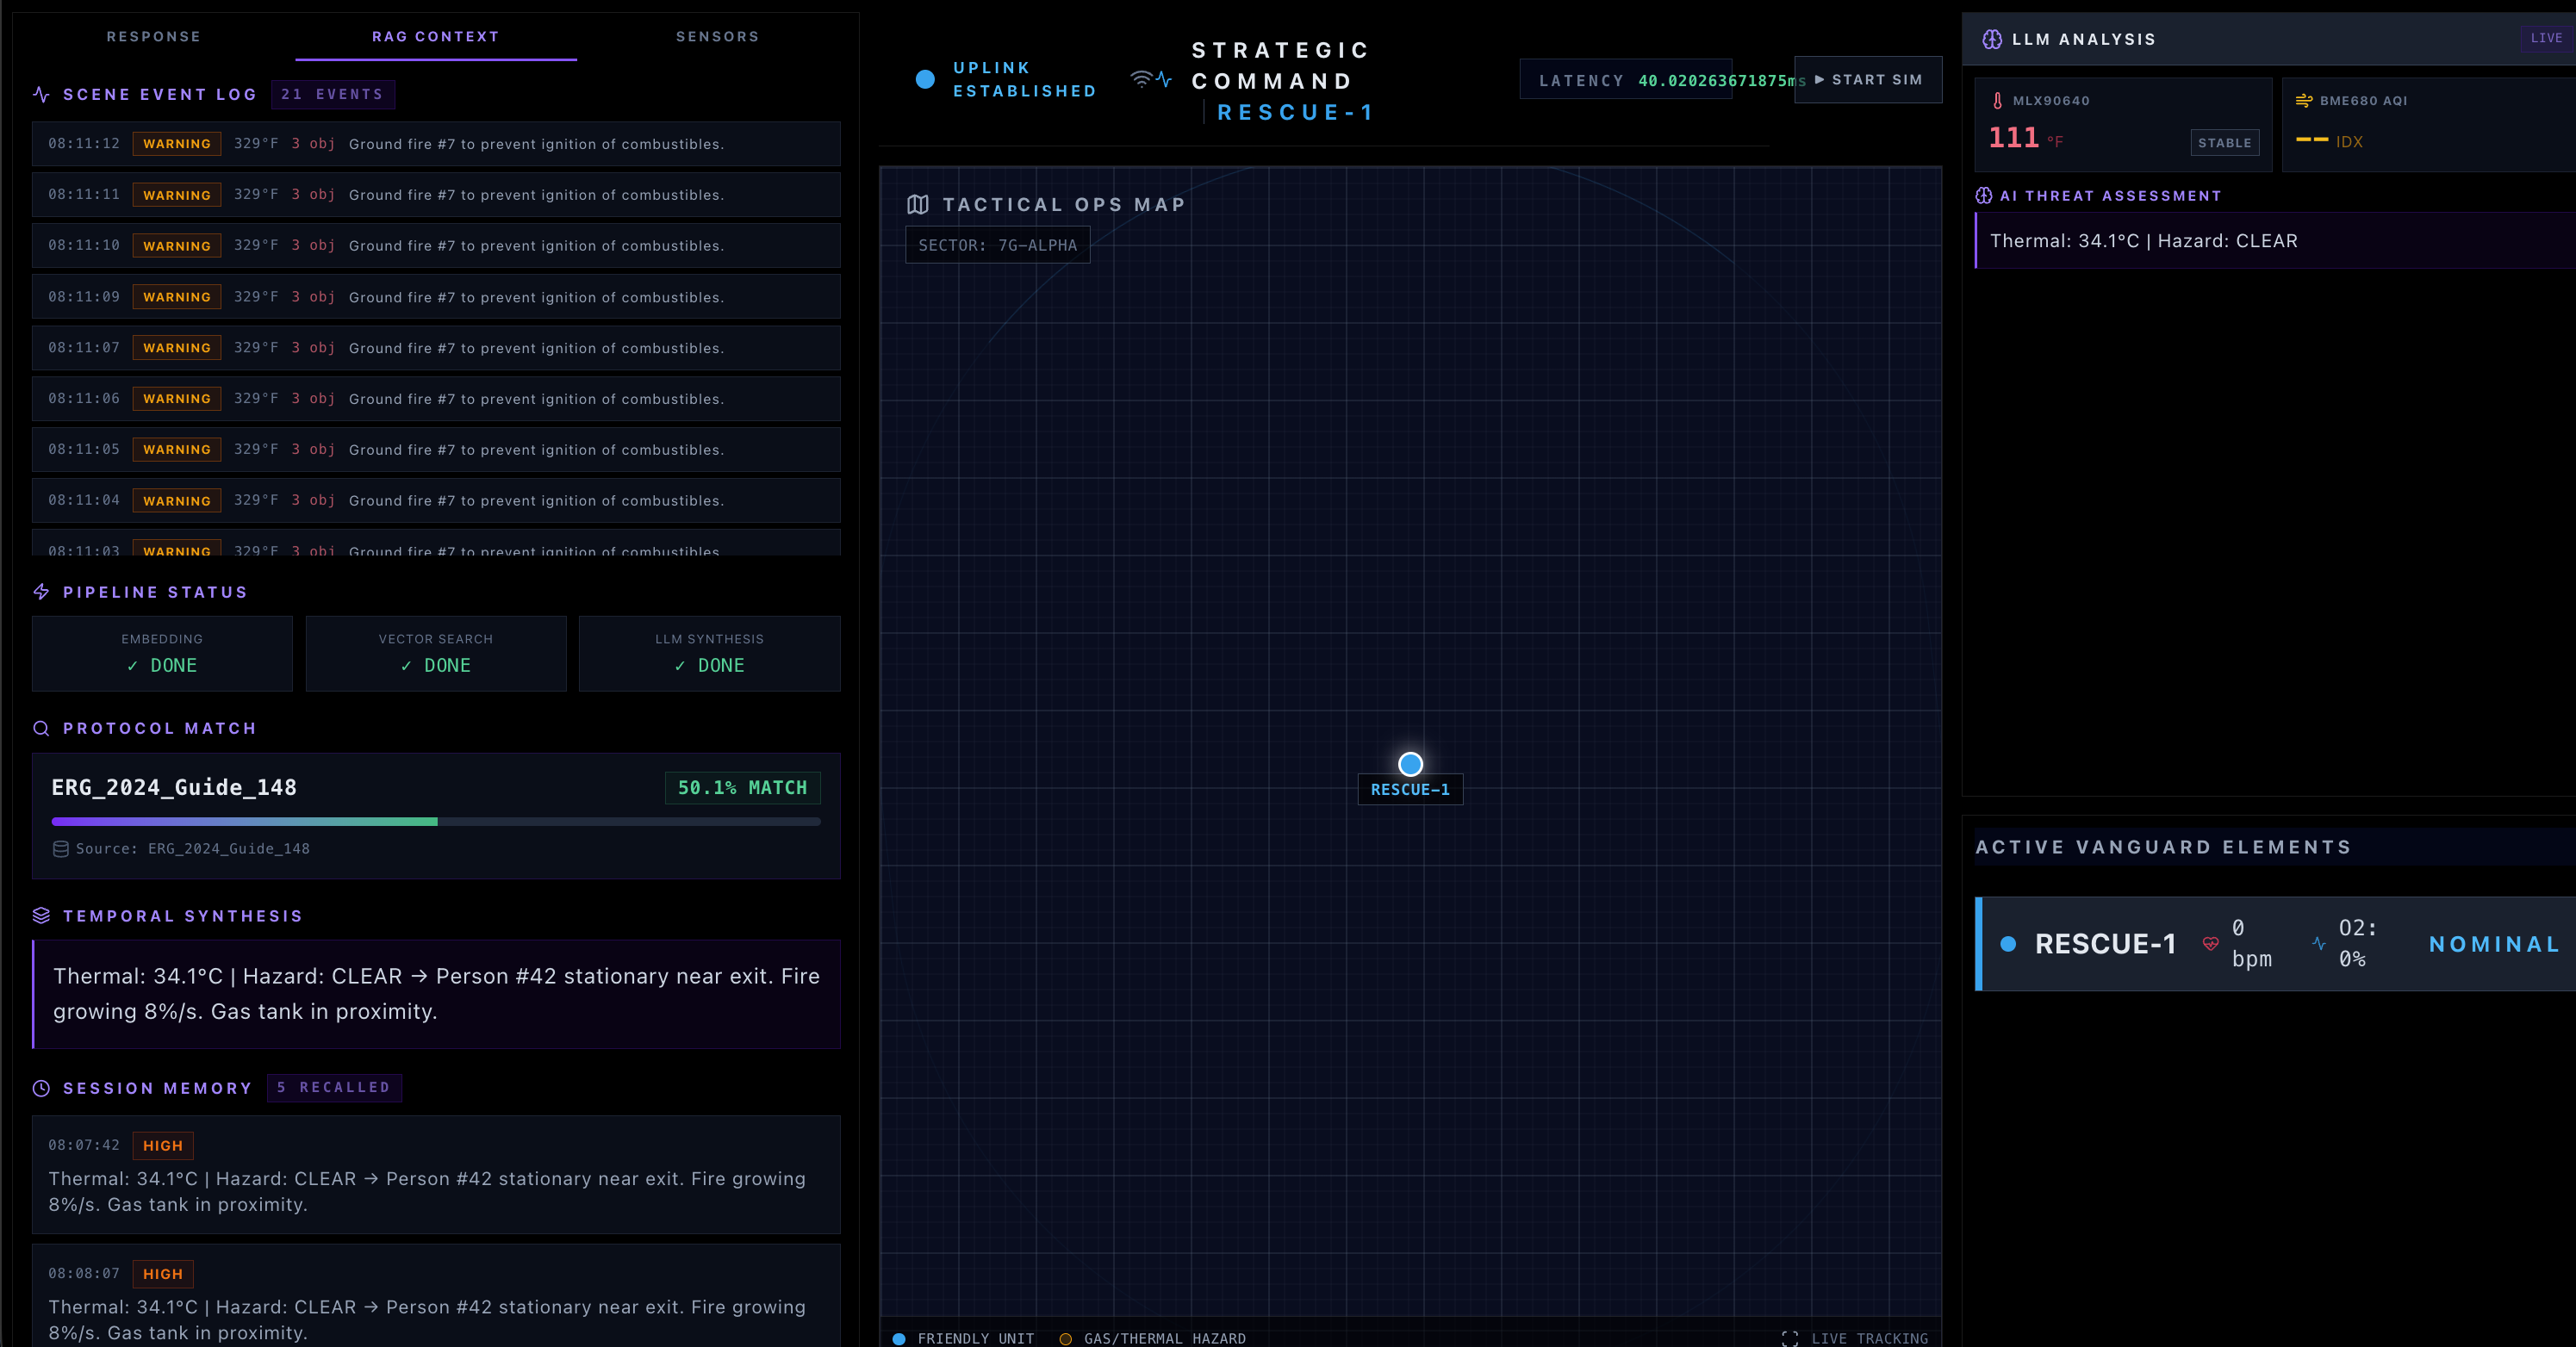2576x1347 pixels.
Task: Click the LLM Analysis brain icon
Action: coord(1992,39)
